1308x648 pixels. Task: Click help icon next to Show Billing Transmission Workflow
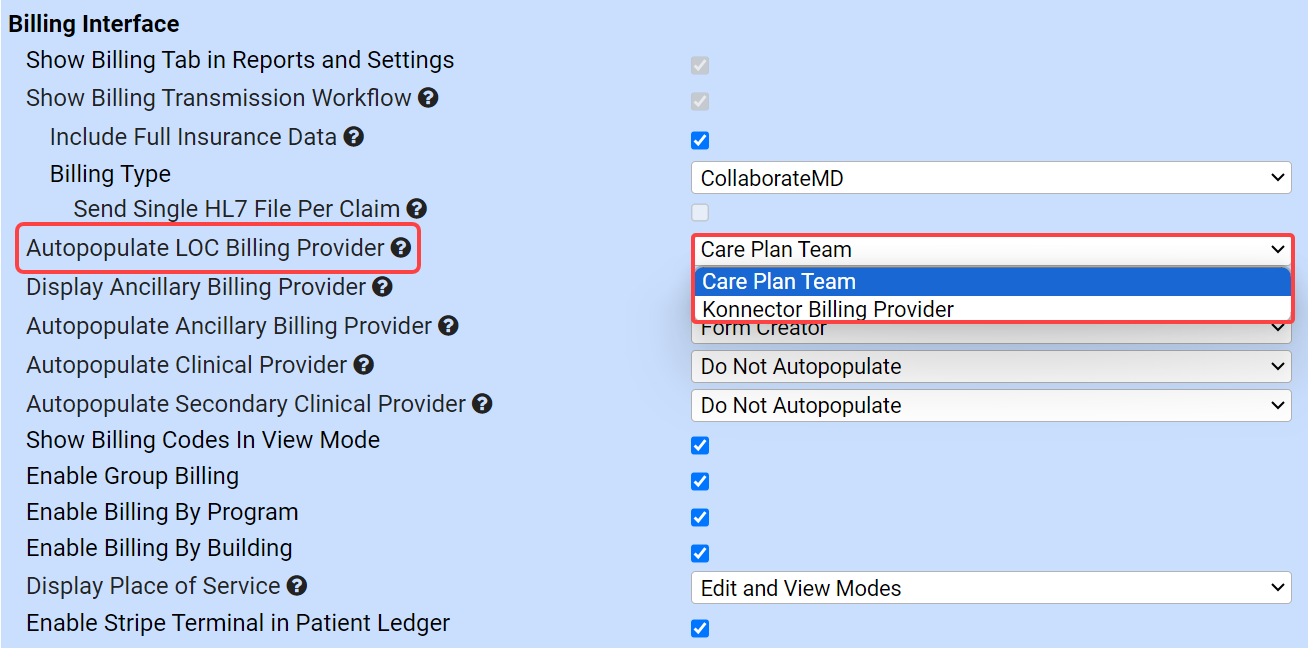[428, 98]
